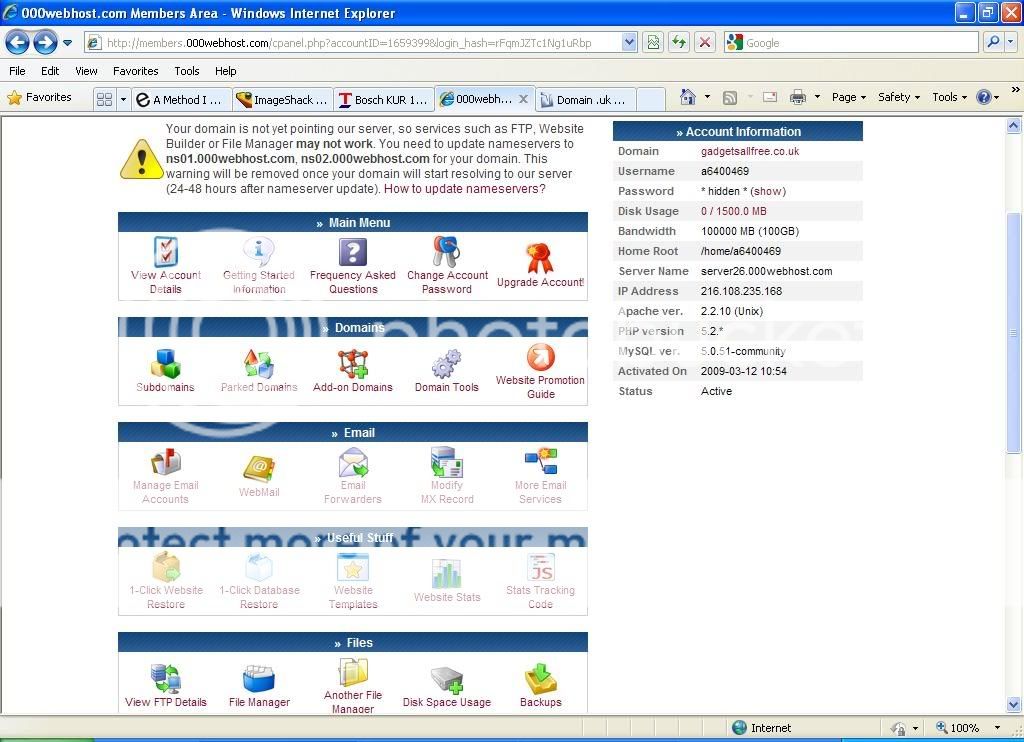Switch to the Domain .uk tab
1024x742 pixels.
coord(584,99)
